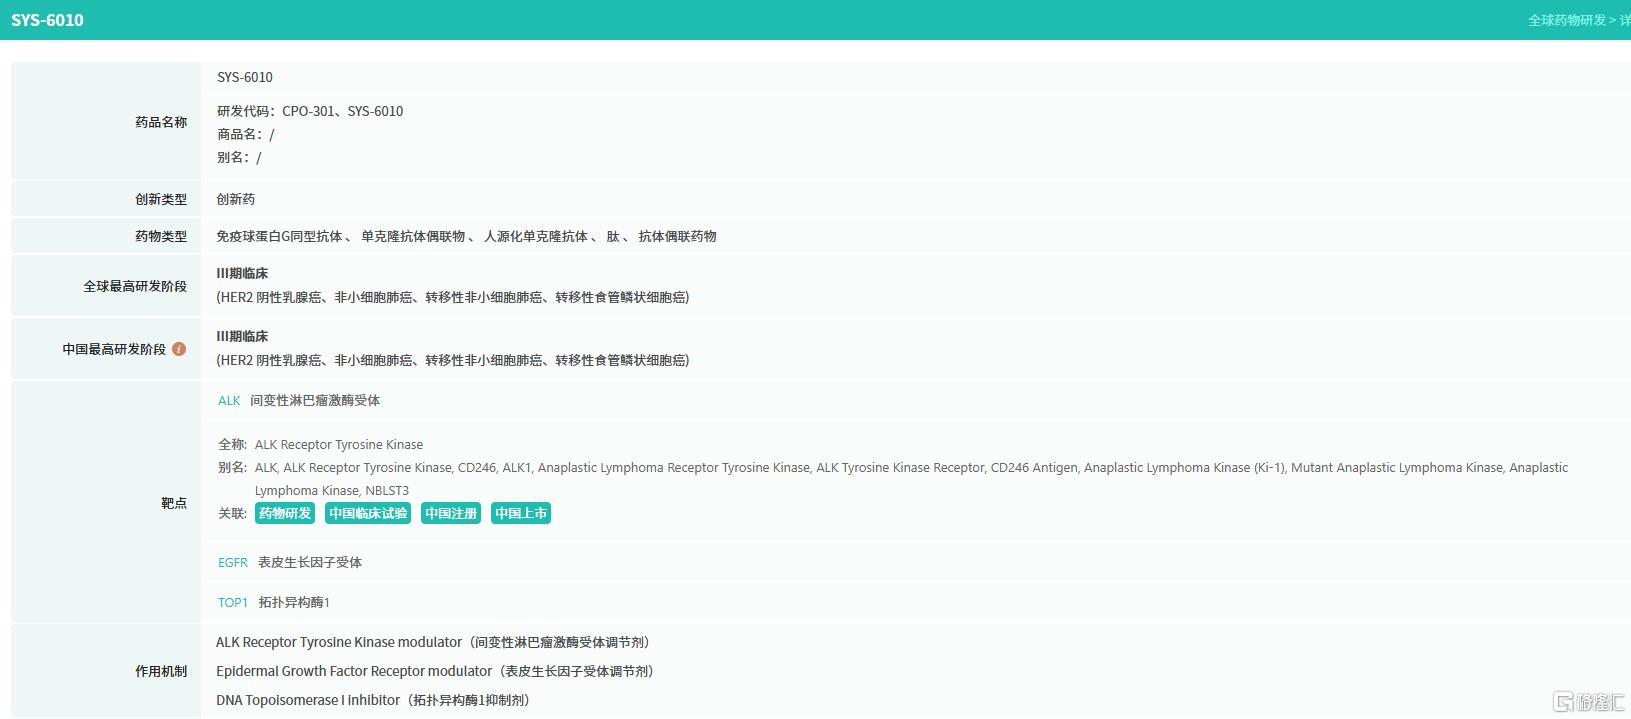Click the 作用机制 row label

pos(161,671)
